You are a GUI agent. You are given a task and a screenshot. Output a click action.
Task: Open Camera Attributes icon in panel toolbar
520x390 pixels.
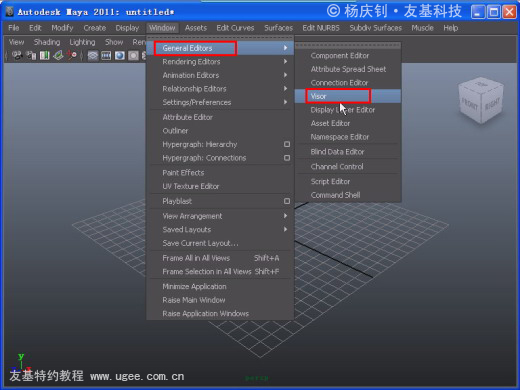(x=31, y=55)
